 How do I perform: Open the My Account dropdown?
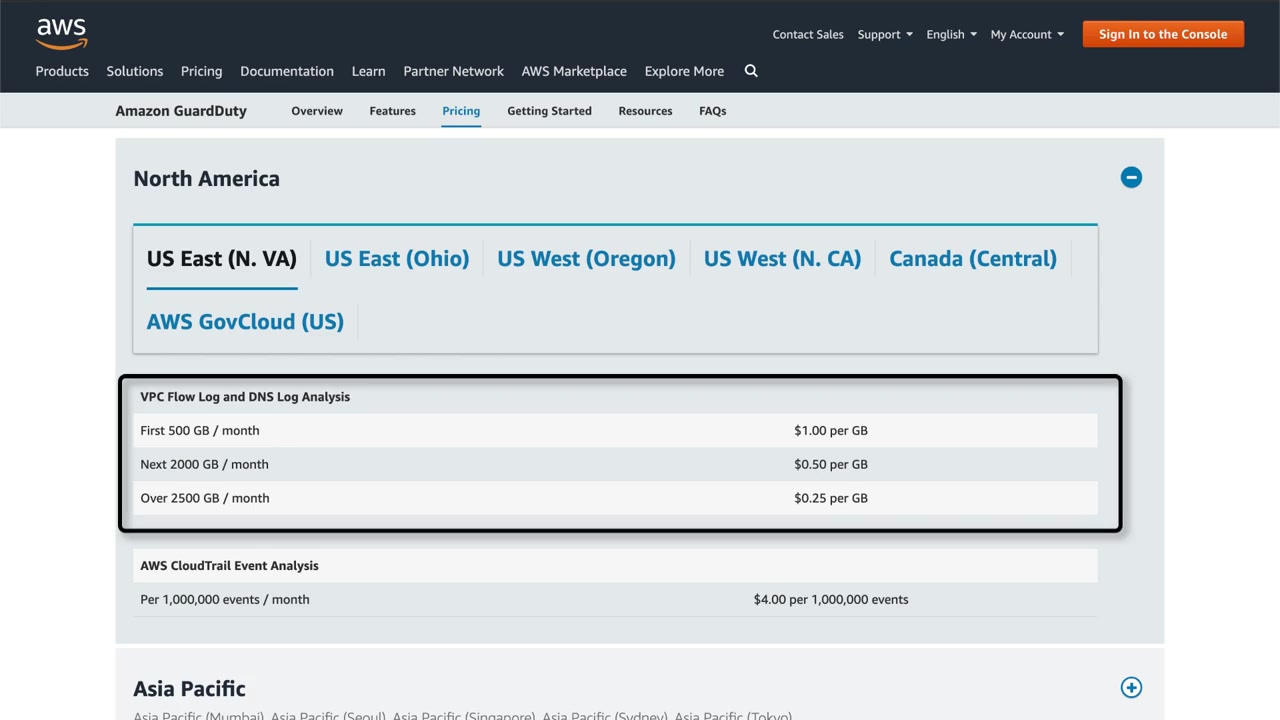(x=1027, y=34)
